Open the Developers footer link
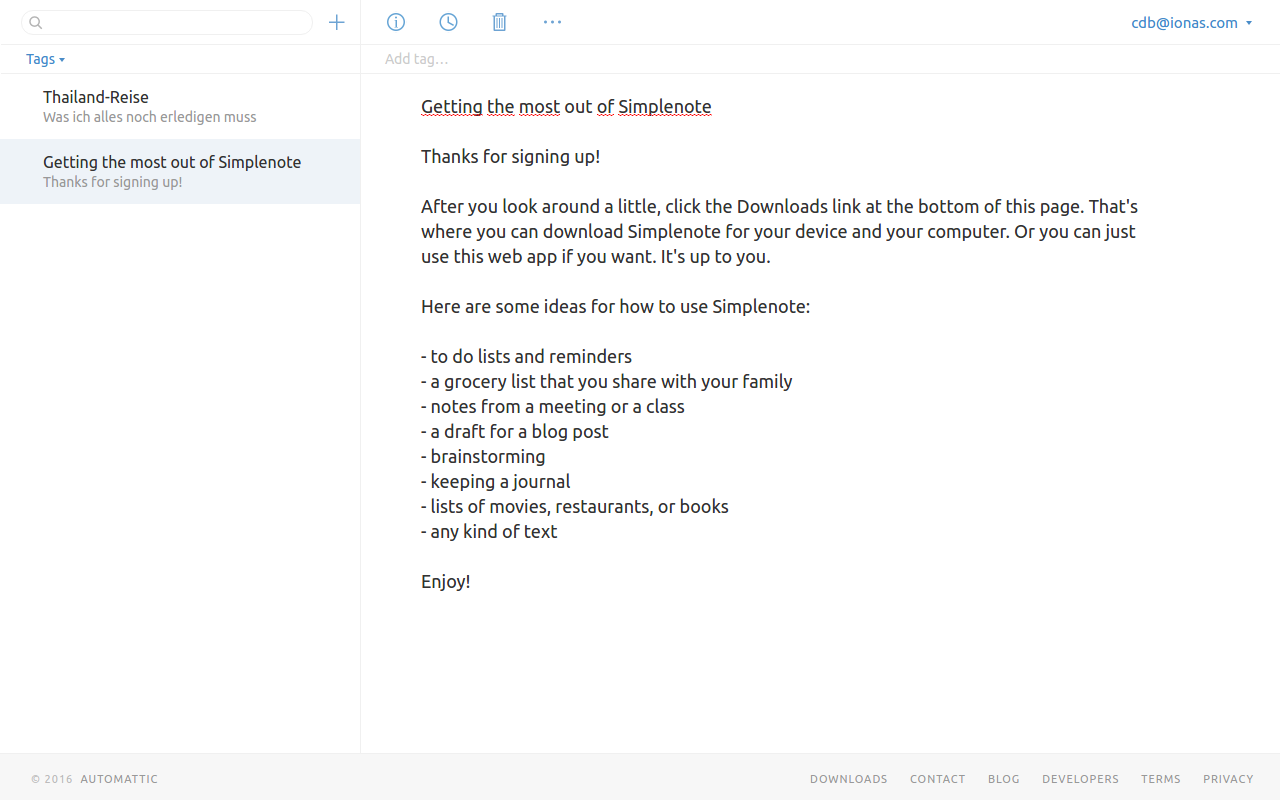Image resolution: width=1280 pixels, height=800 pixels. click(x=1081, y=779)
